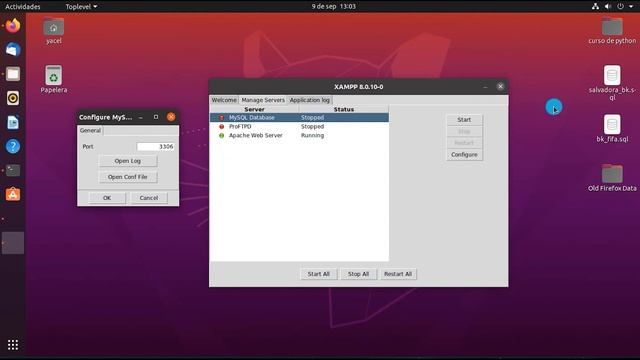
Task: Click the Open Conf File button
Action: (x=128, y=177)
